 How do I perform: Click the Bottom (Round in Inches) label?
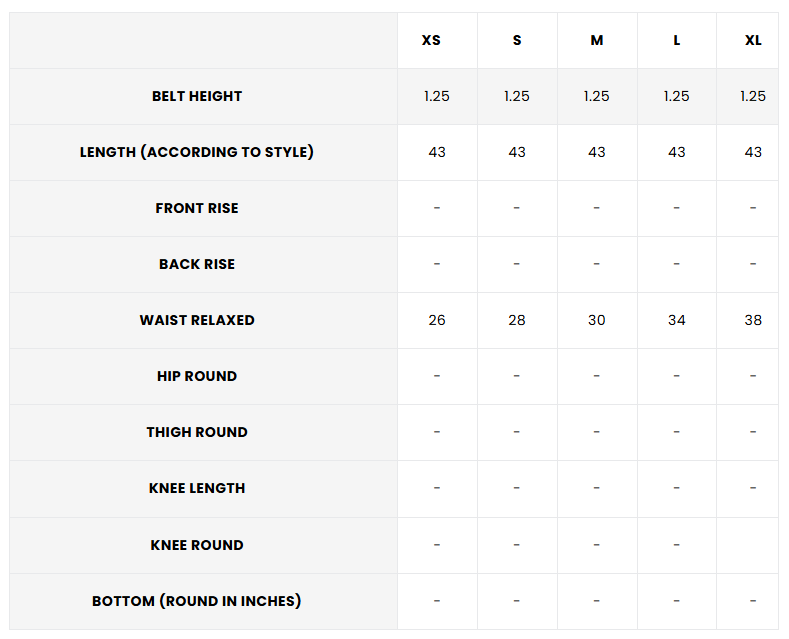(x=197, y=601)
